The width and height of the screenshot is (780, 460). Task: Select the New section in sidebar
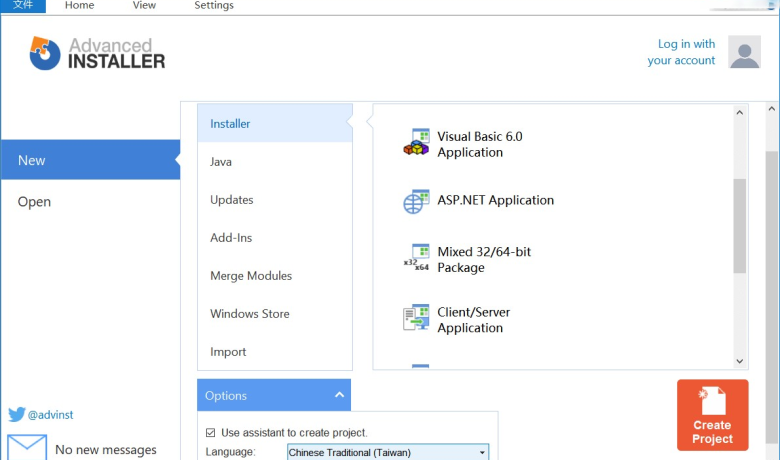coord(91,160)
